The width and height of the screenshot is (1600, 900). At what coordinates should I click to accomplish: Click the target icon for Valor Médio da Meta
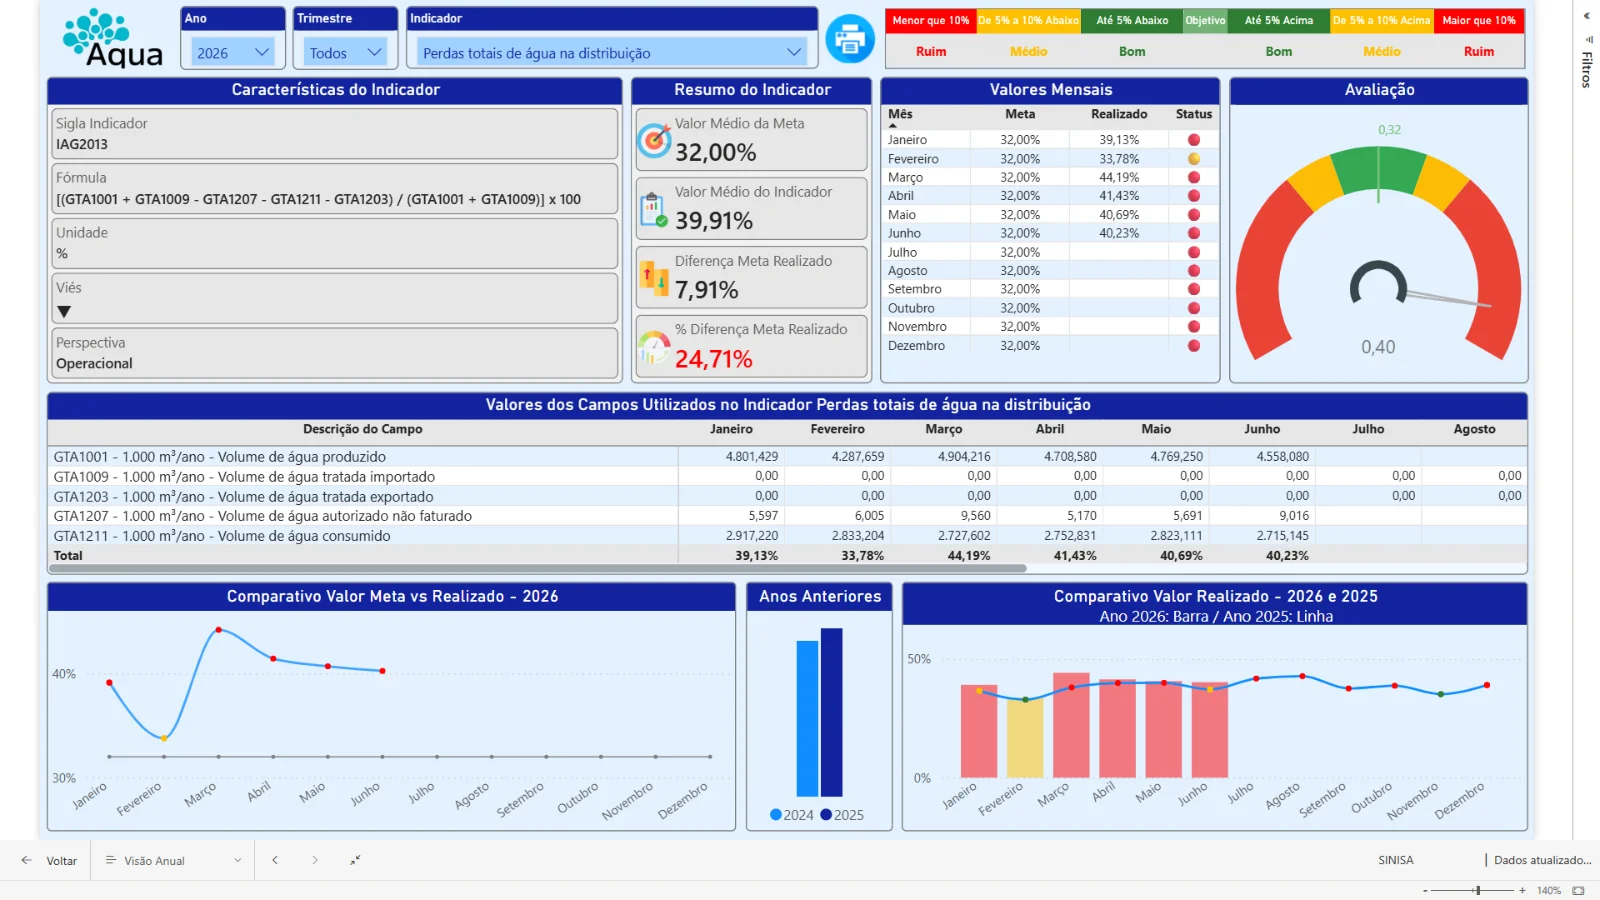(x=654, y=140)
